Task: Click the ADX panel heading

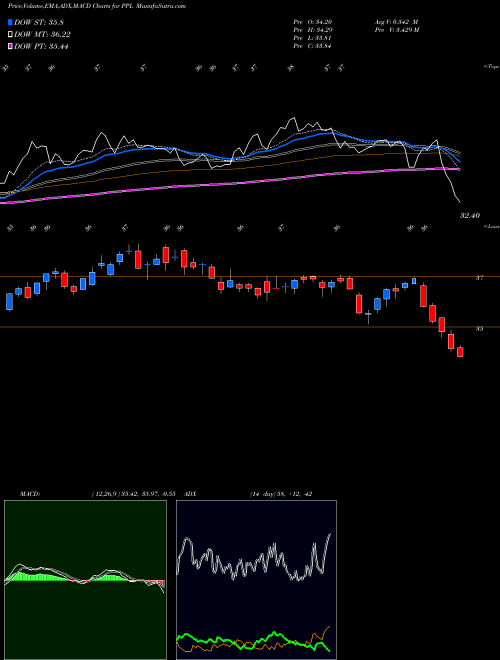Action: (x=191, y=494)
